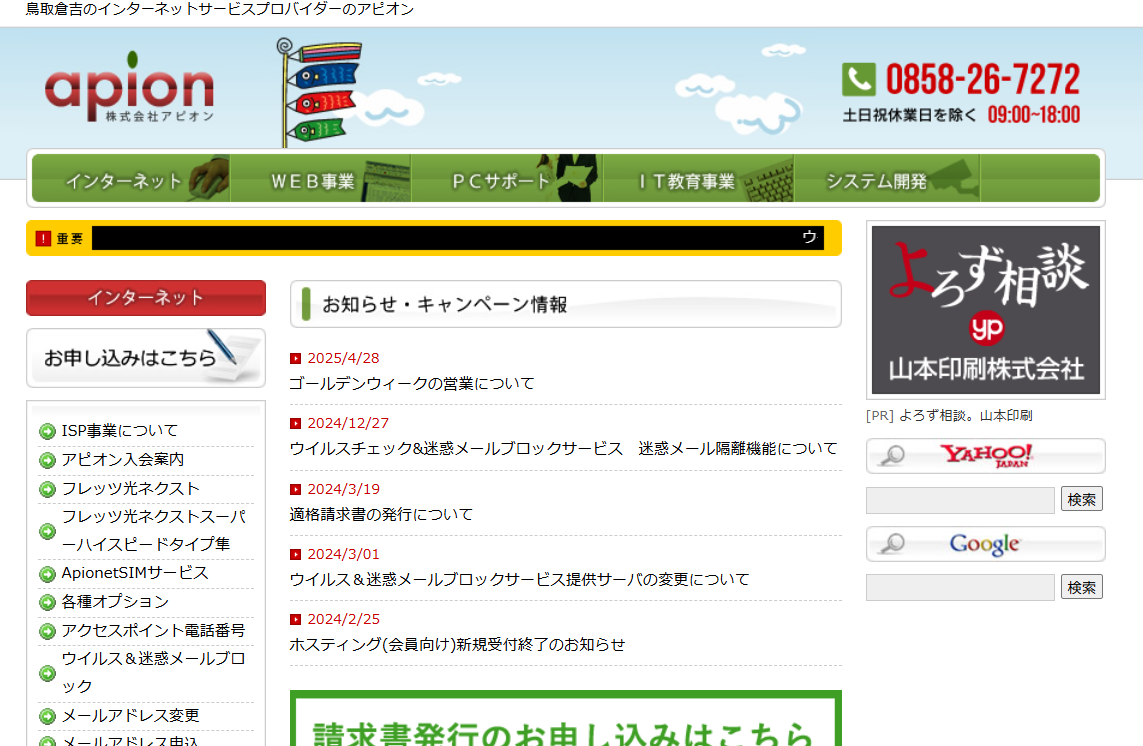Image resolution: width=1143 pixels, height=746 pixels.
Task: Click the Apion company logo
Action: pos(128,89)
